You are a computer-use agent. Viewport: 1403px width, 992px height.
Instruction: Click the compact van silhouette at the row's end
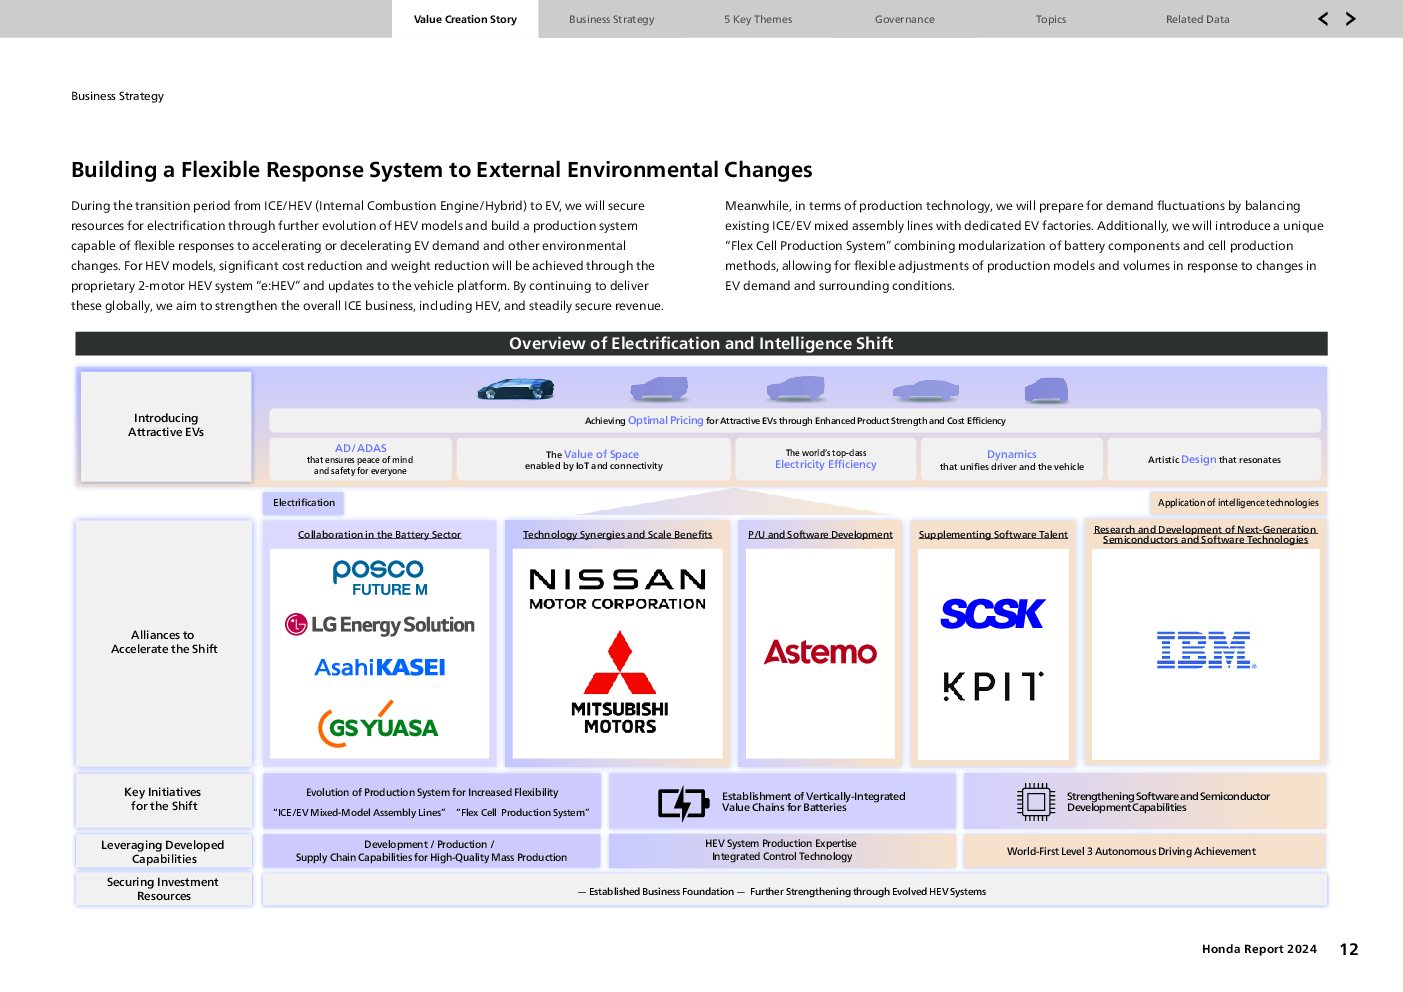(1047, 389)
